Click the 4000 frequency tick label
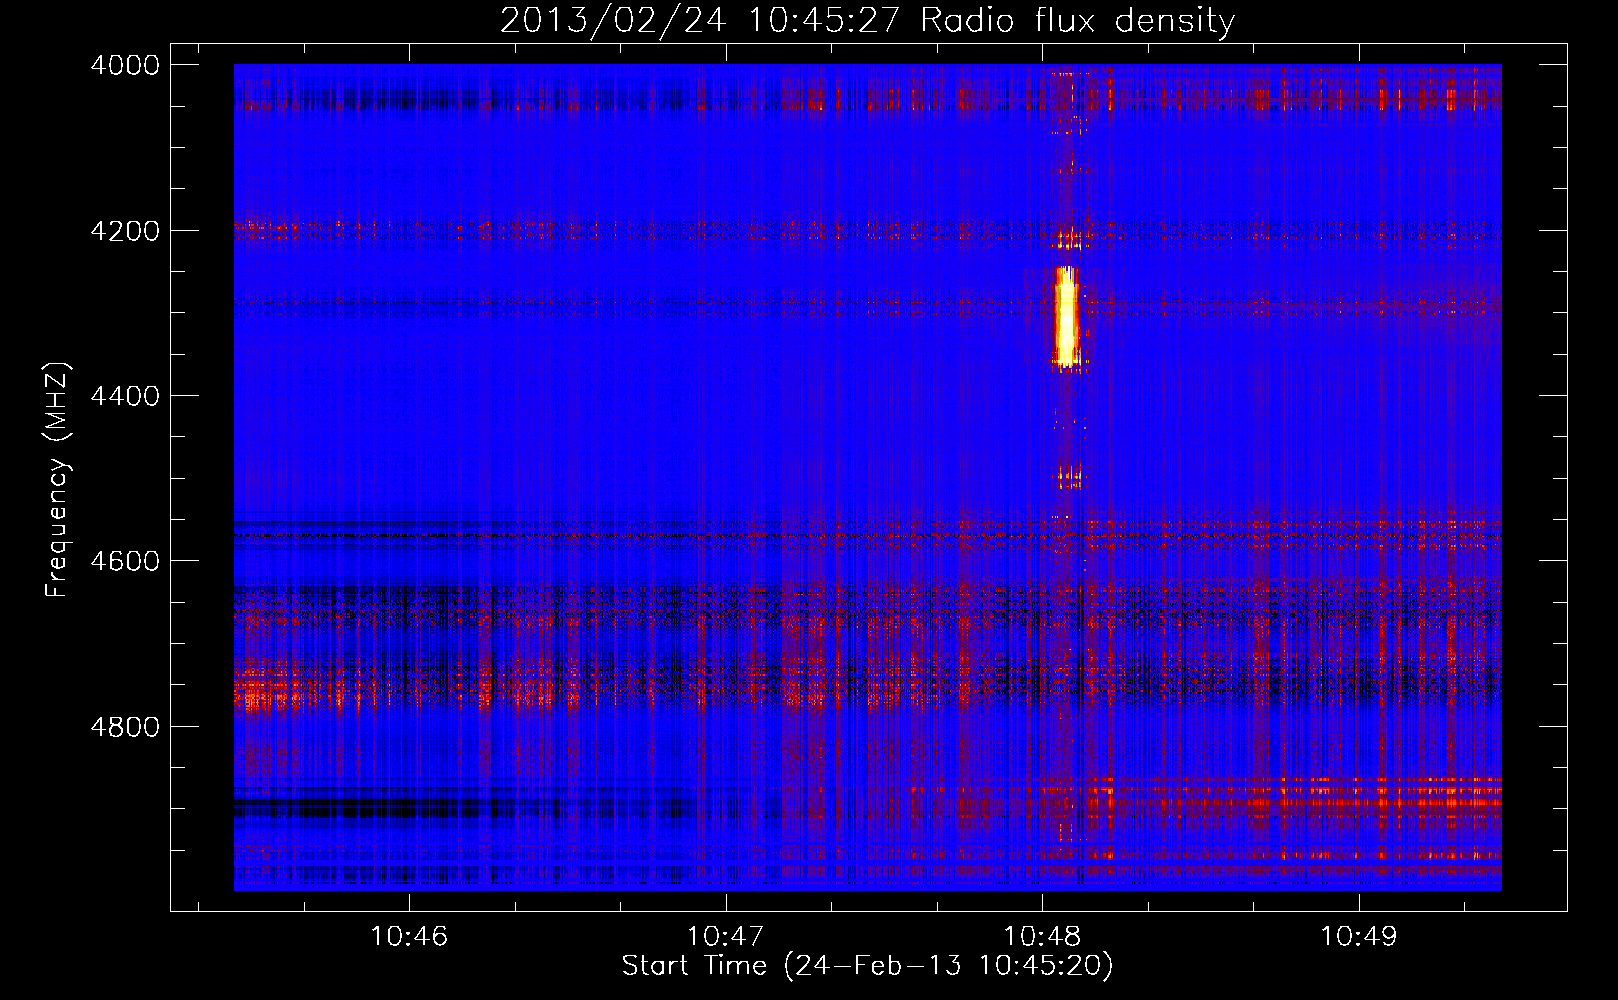Image resolution: width=1618 pixels, height=1000 pixels. coord(125,65)
